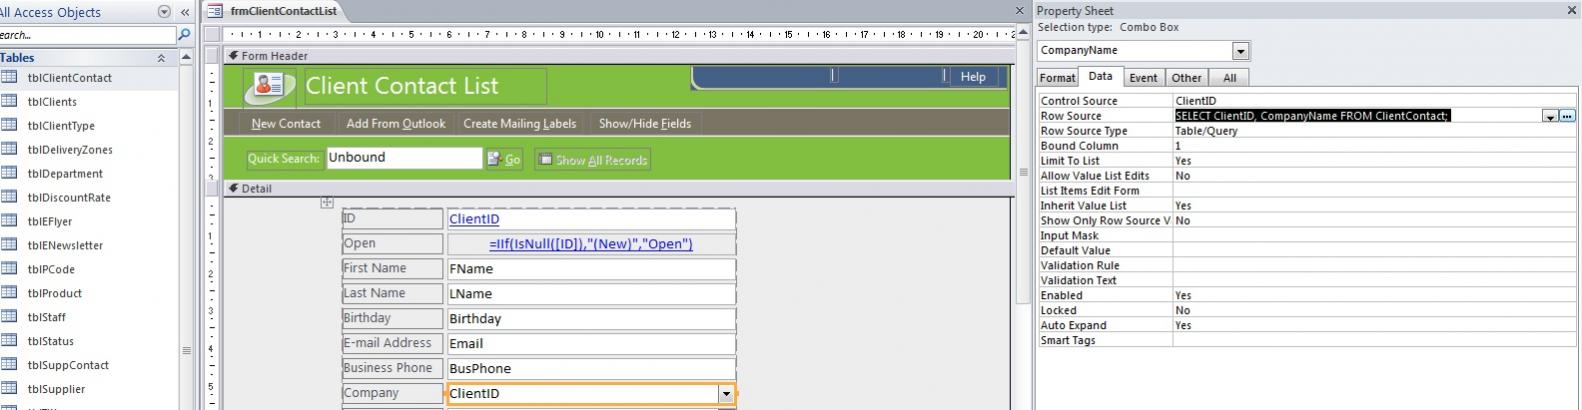1582x410 pixels.
Task: Toggle the Show All Records checkbox
Action: [x=545, y=159]
